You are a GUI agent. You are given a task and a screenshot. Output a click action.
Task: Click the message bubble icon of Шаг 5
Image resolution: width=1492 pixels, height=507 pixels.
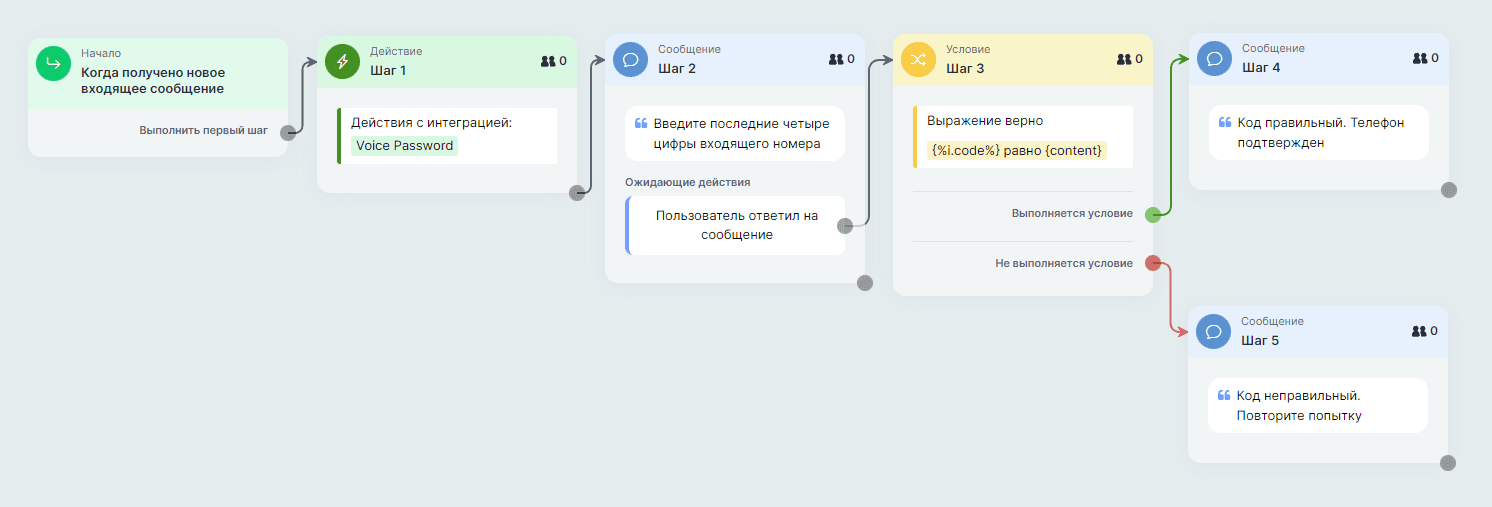1214,331
